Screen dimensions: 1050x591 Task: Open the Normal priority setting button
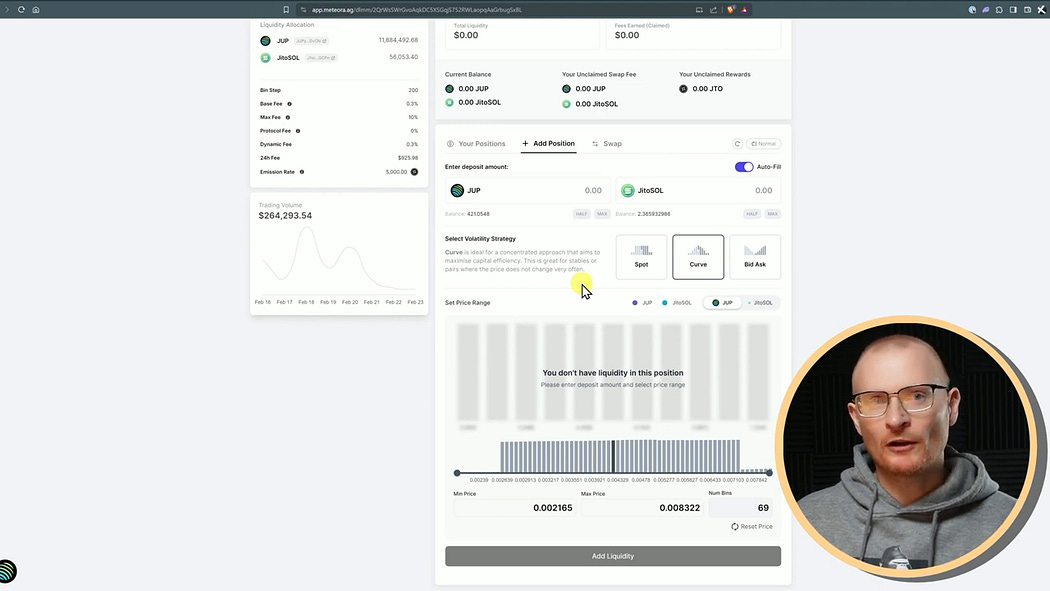pyautogui.click(x=763, y=144)
